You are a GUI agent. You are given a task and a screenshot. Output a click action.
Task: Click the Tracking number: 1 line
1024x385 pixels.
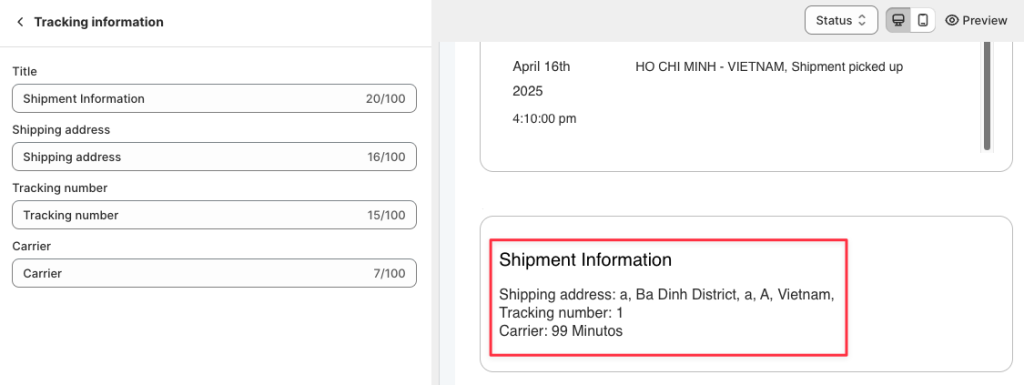coord(561,313)
